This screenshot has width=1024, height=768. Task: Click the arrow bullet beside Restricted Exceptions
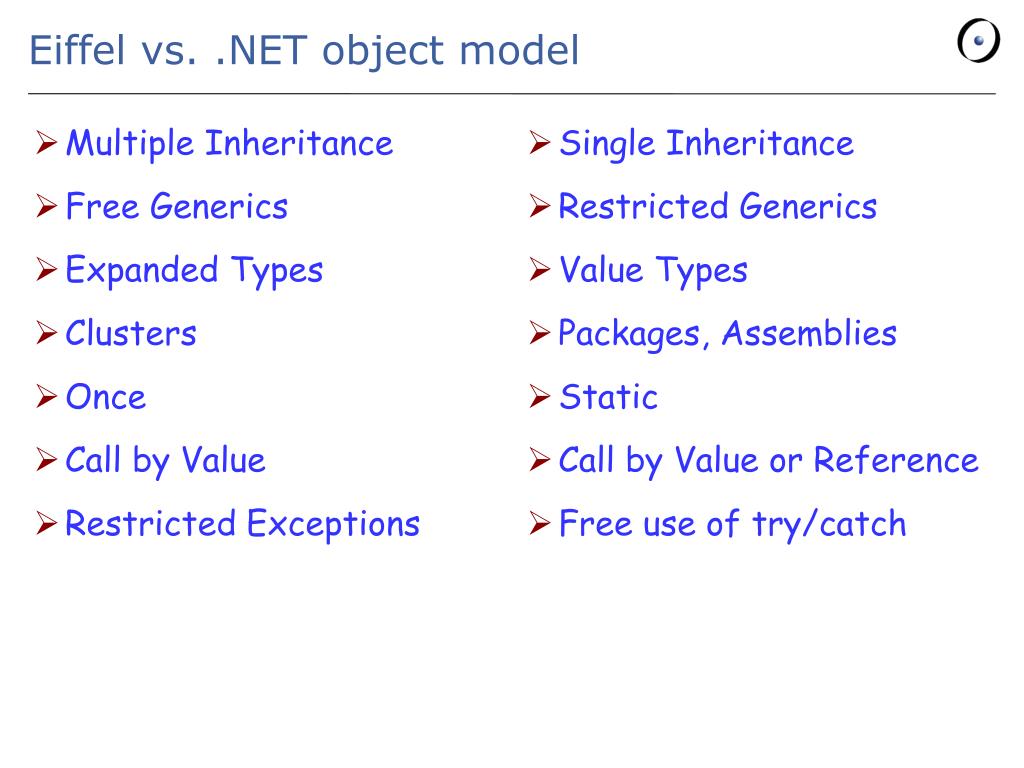click(x=46, y=522)
